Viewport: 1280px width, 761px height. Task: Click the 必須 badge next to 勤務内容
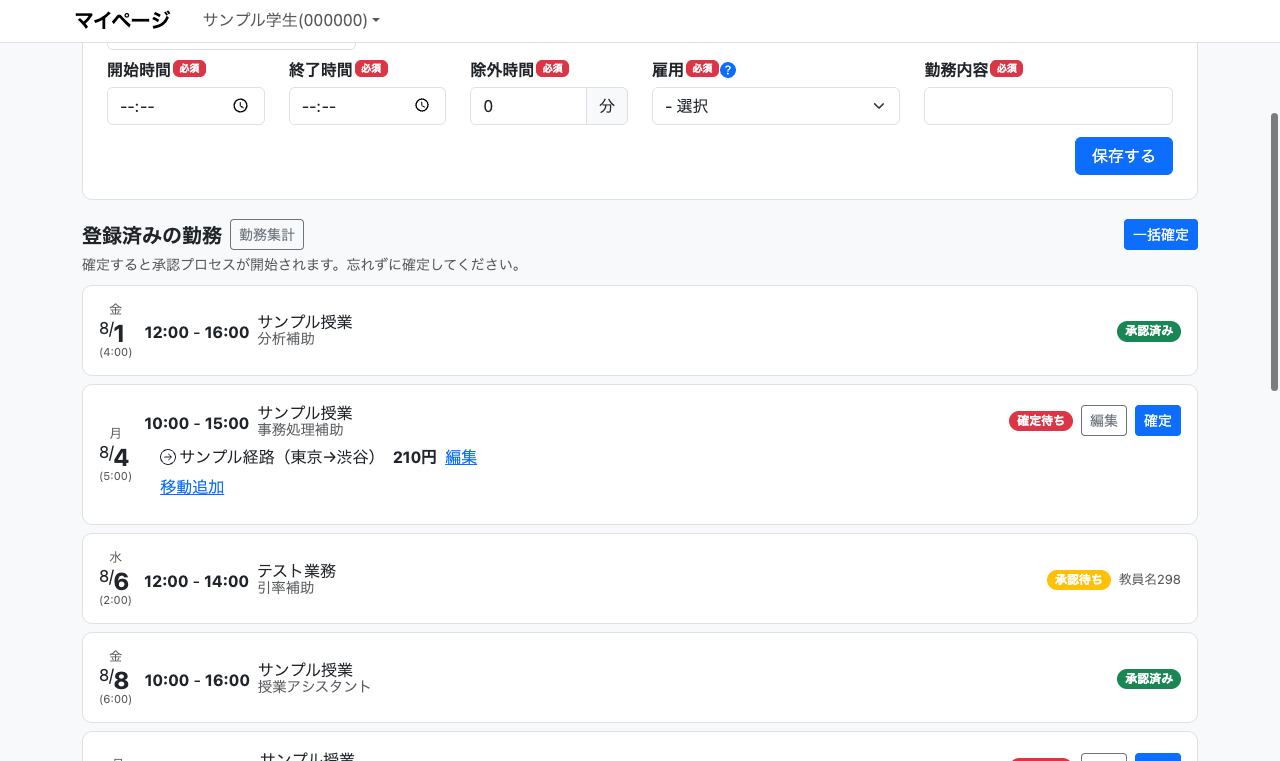[x=1006, y=69]
